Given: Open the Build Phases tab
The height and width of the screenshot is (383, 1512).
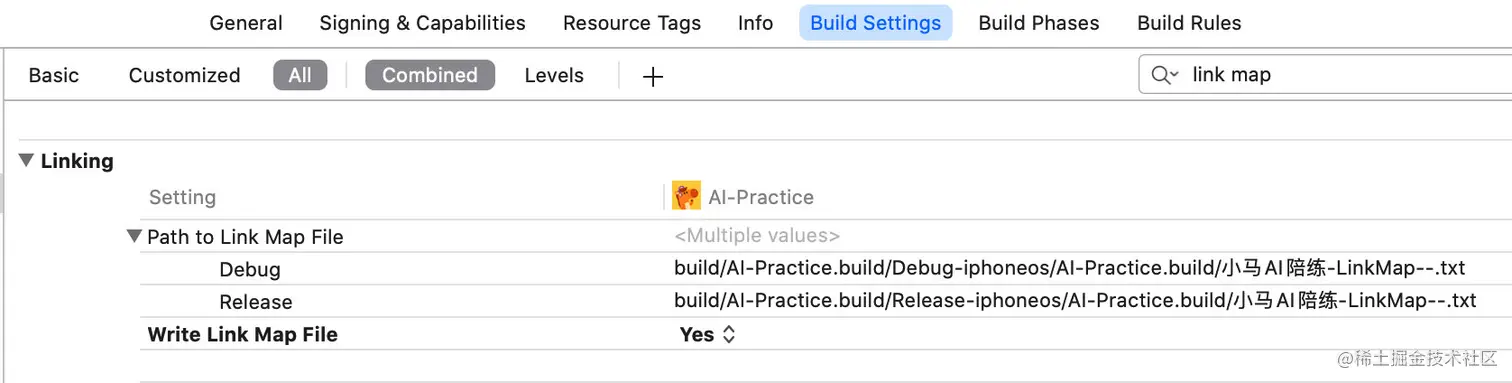Looking at the screenshot, I should click(x=1039, y=23).
